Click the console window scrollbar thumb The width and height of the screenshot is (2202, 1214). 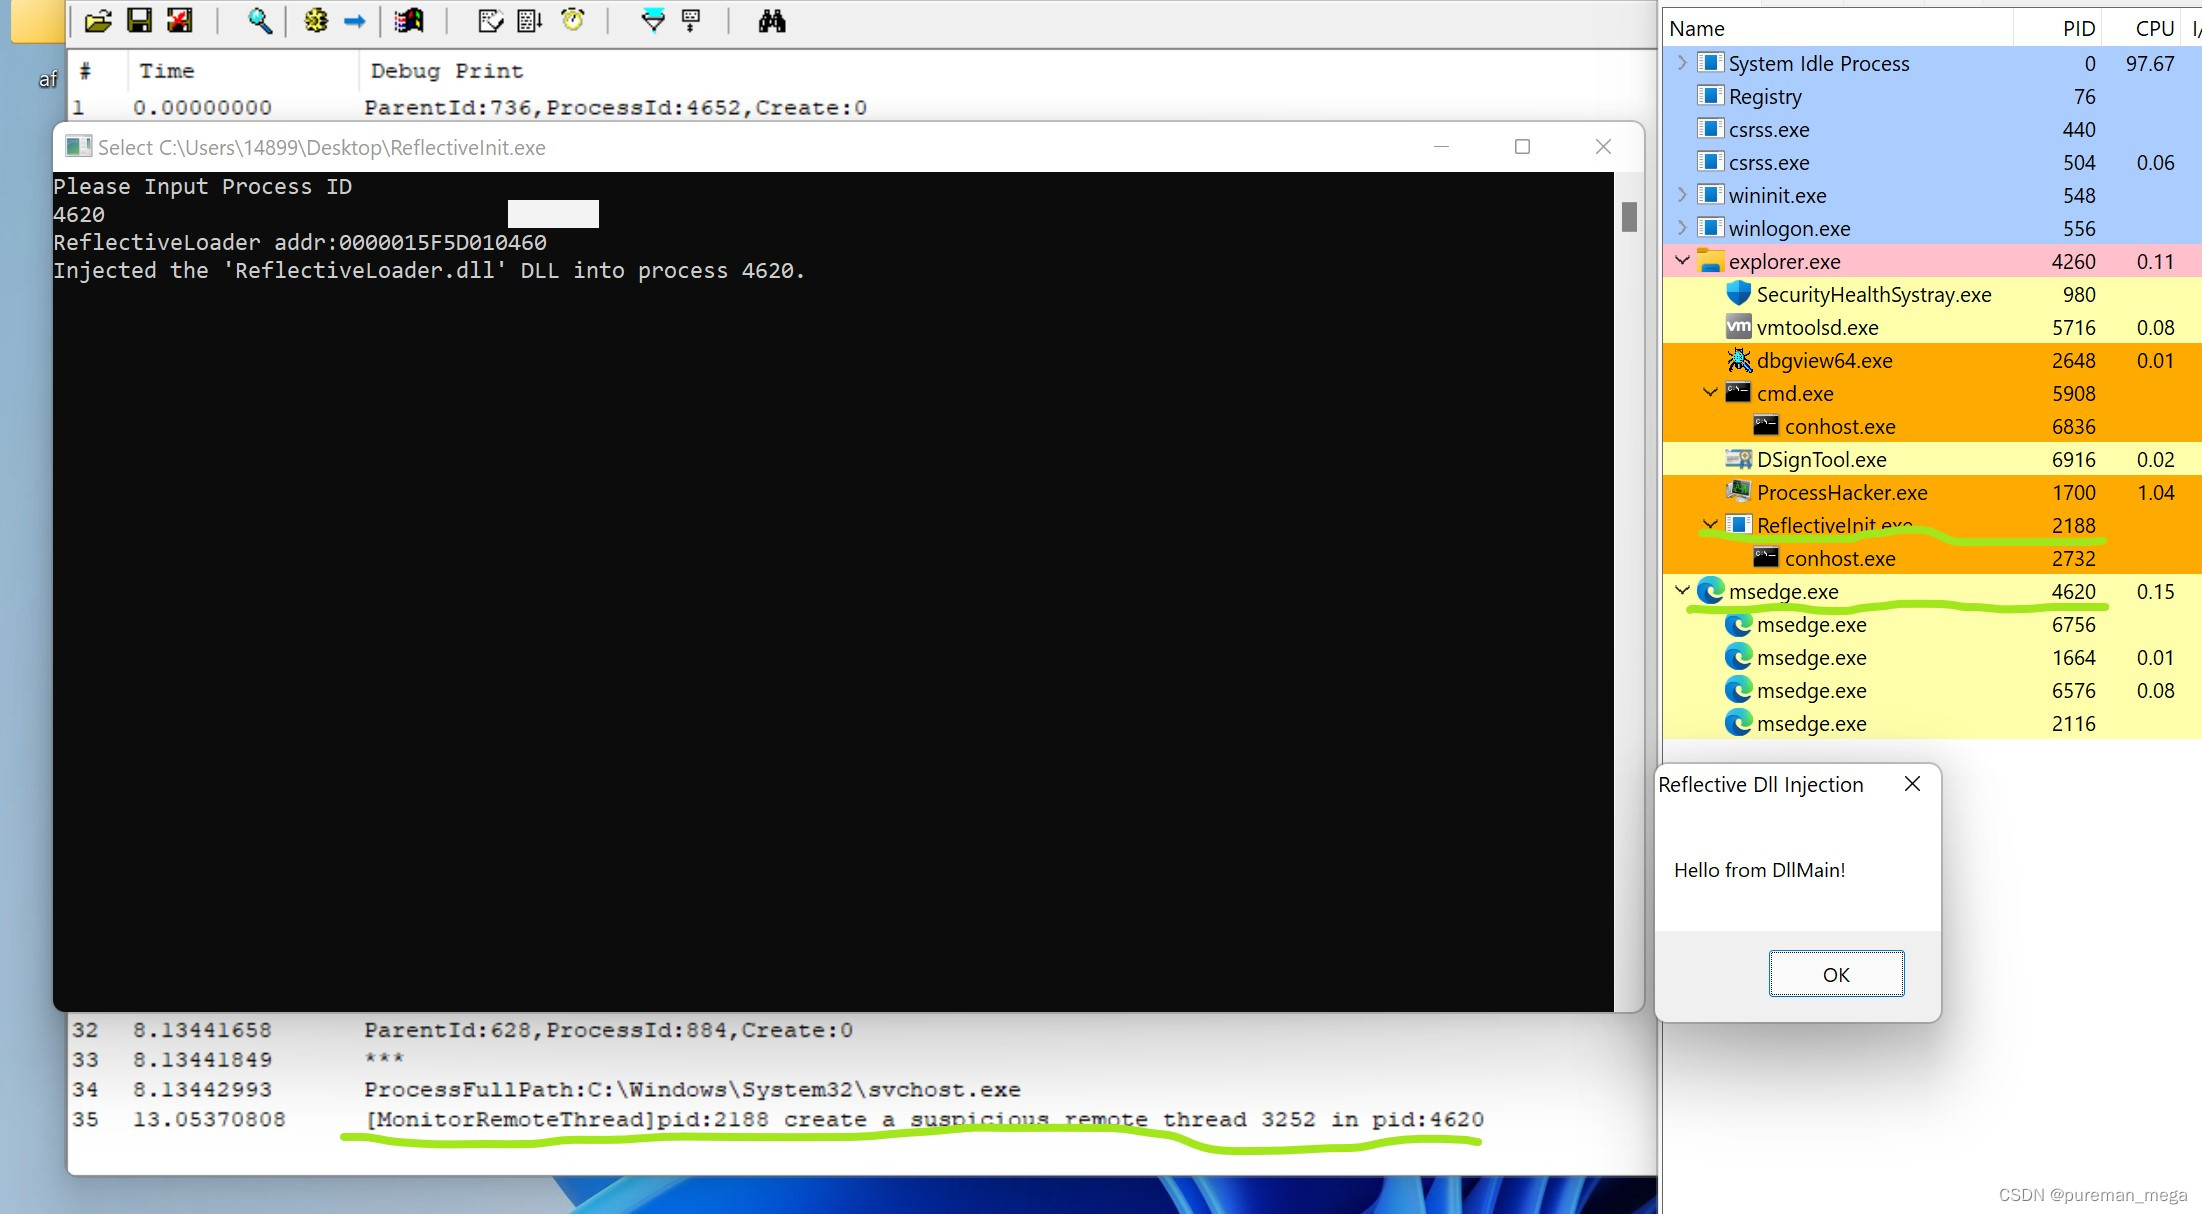(x=1629, y=216)
